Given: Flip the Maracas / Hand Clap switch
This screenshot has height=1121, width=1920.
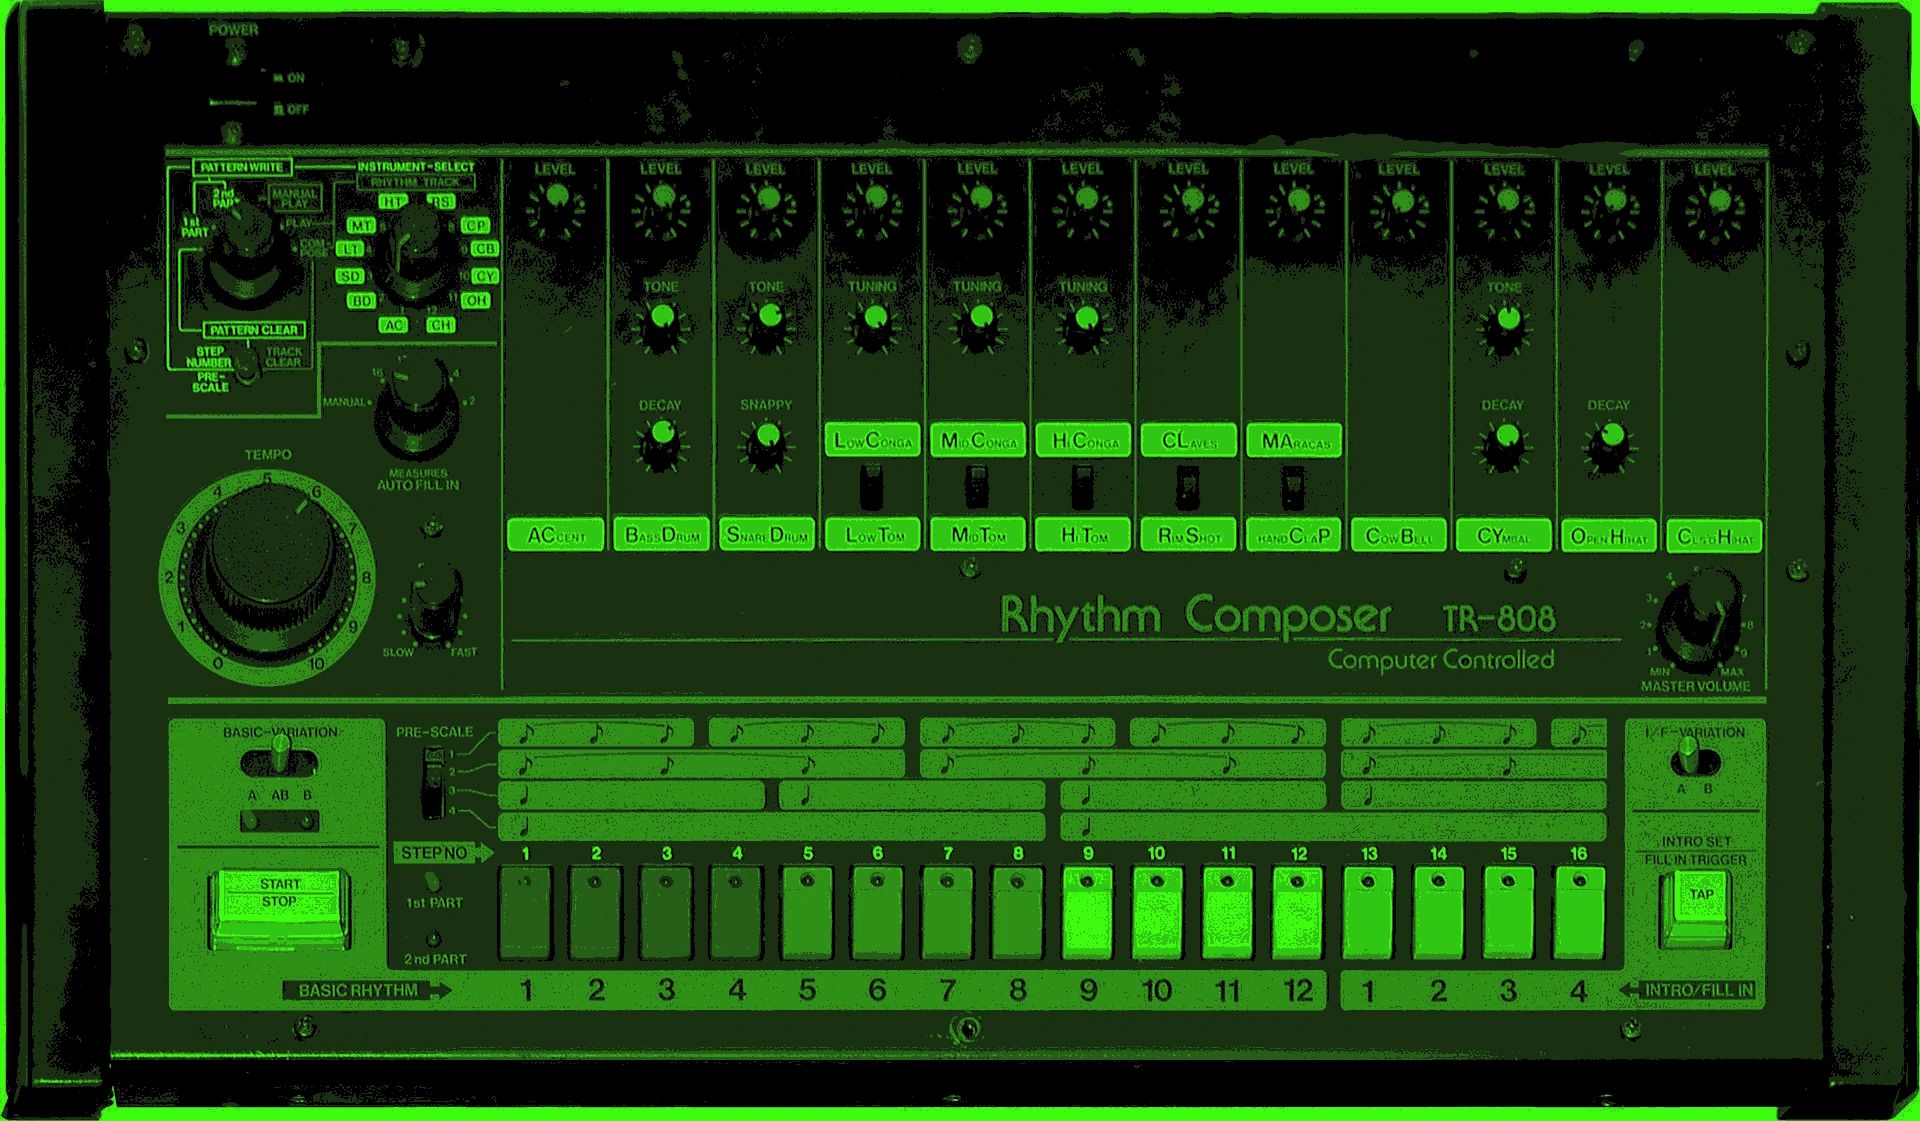Looking at the screenshot, I should point(1293,489).
